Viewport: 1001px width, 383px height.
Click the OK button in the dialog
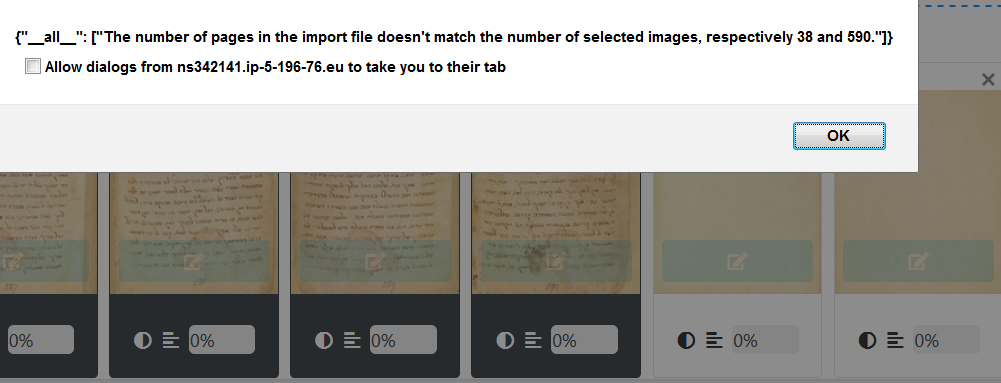tap(839, 136)
